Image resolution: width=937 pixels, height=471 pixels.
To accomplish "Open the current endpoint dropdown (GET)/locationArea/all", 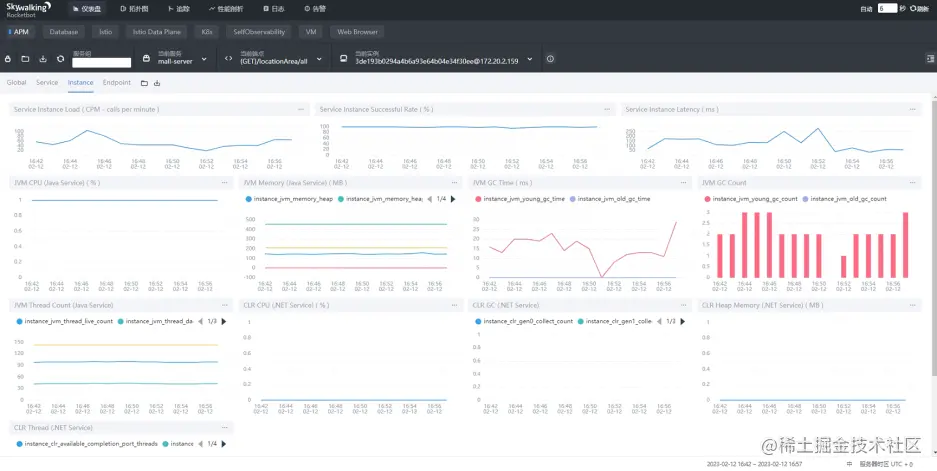I will coord(281,59).
